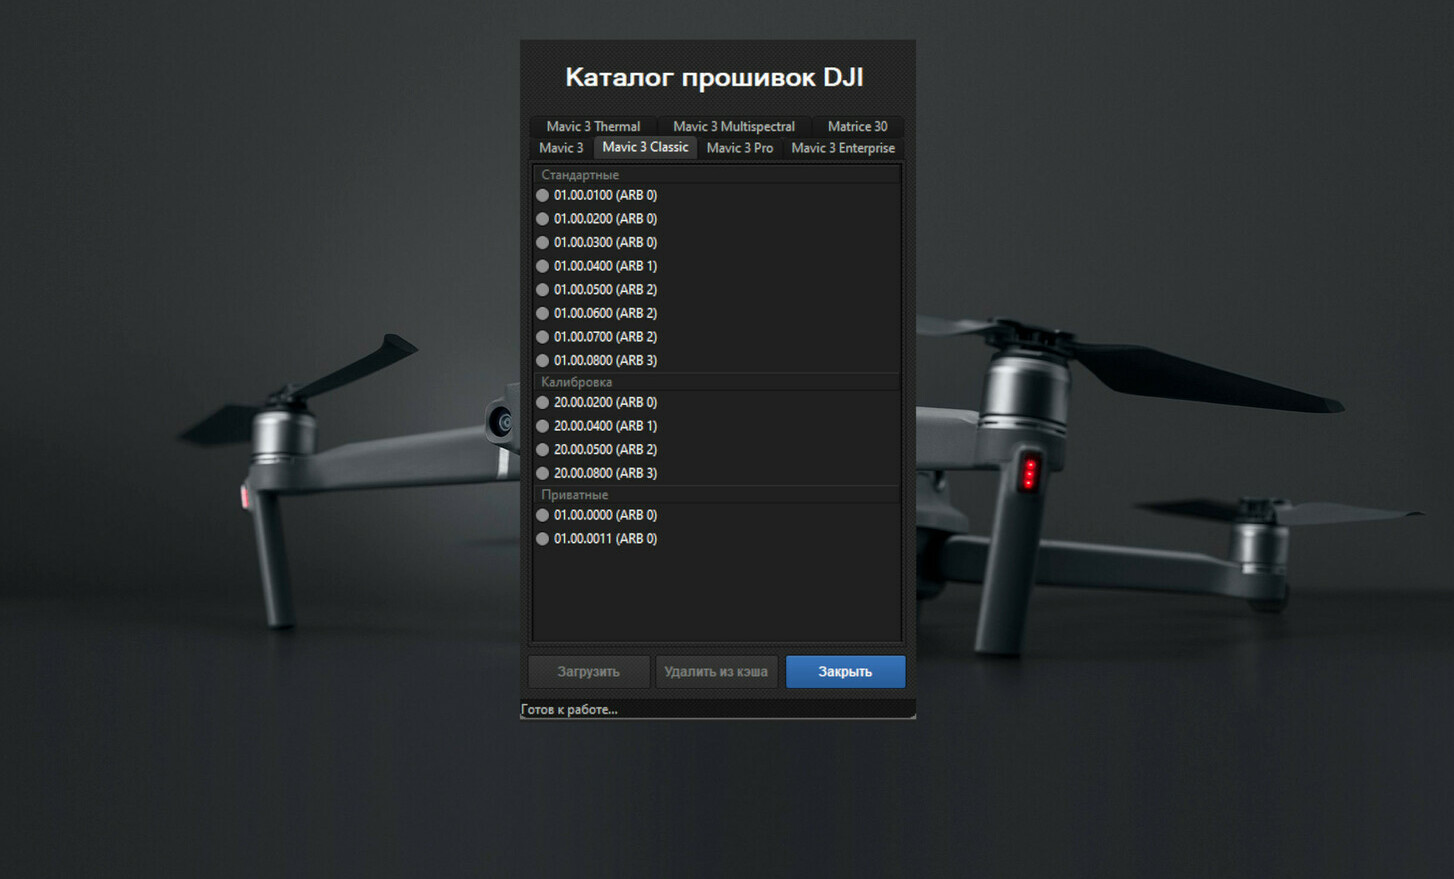Choose firmware 01.00.0800 (ARB 3)
1454x879 pixels.
point(604,360)
